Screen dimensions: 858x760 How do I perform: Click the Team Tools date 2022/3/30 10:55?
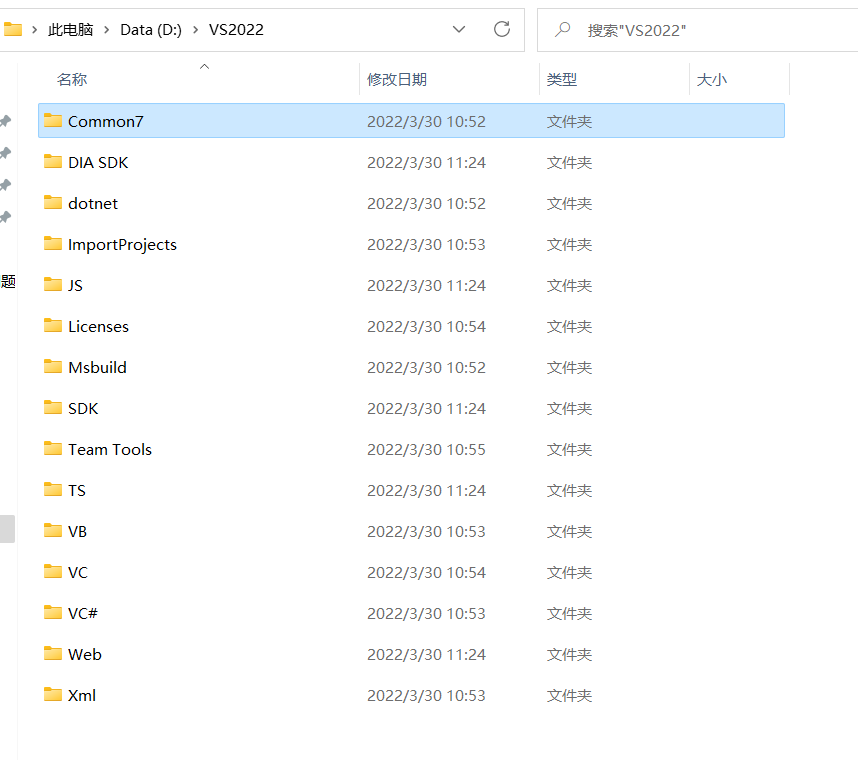click(x=426, y=450)
